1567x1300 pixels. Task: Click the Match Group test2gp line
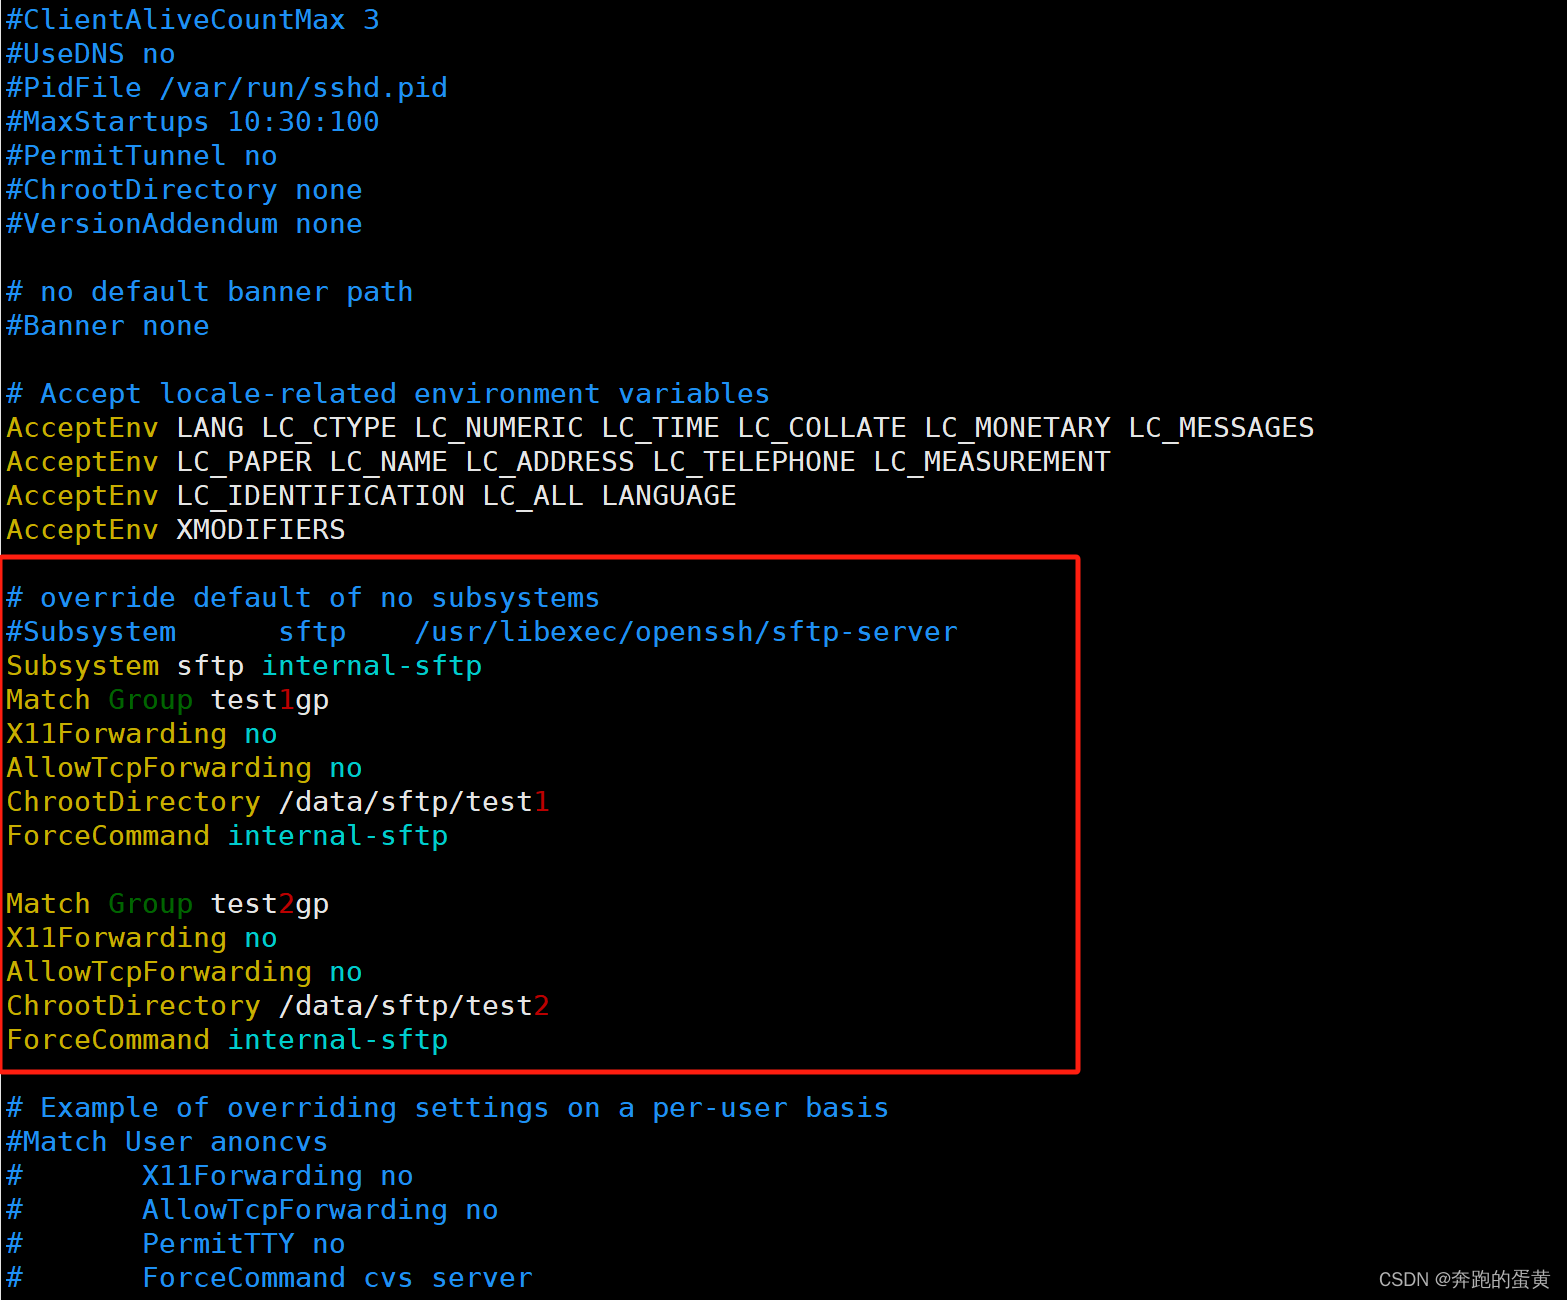(x=166, y=903)
